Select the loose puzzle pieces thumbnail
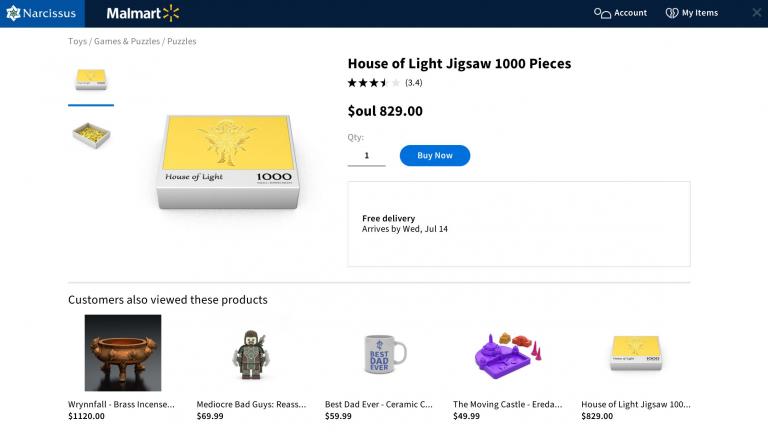 [x=91, y=133]
